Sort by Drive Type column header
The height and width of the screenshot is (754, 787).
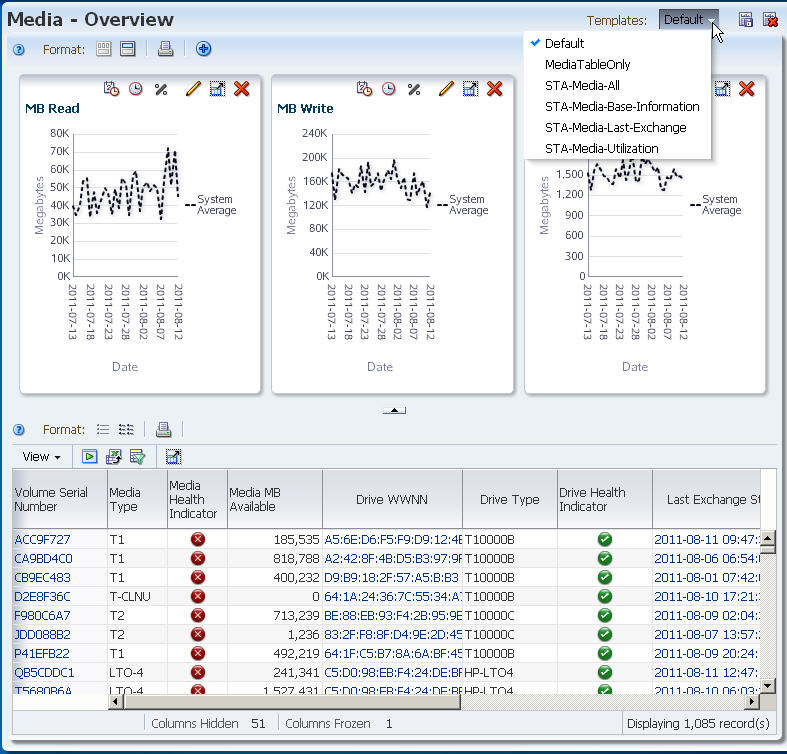(x=509, y=499)
